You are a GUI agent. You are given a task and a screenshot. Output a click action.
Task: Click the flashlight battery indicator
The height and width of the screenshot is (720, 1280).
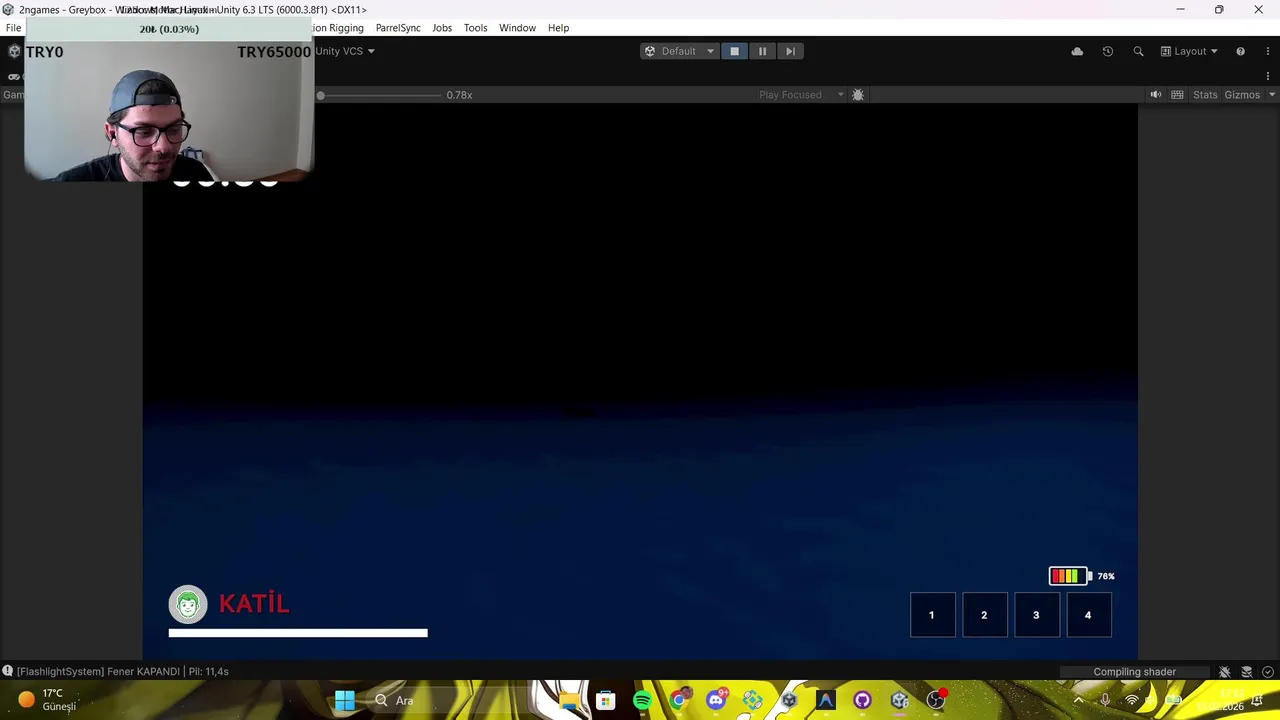pos(1070,576)
